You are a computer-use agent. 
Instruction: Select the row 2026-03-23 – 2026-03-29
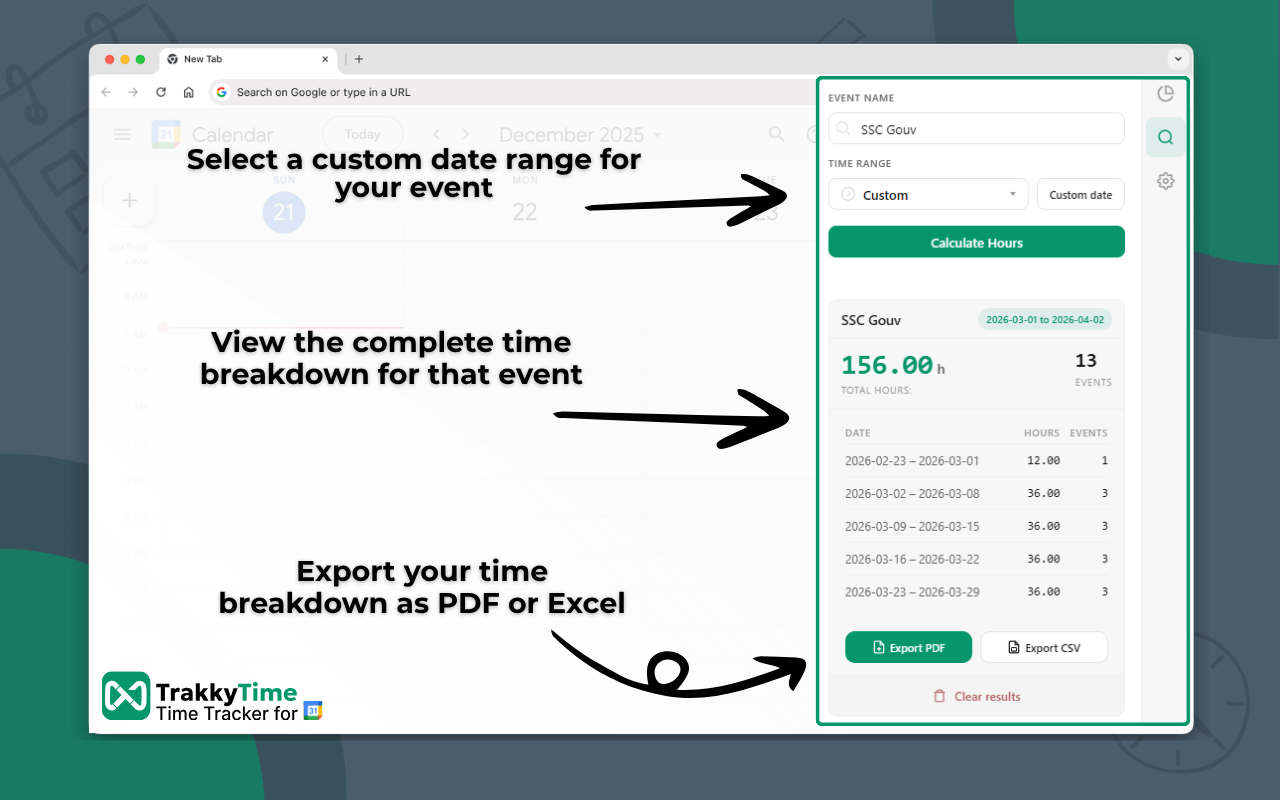[976, 592]
